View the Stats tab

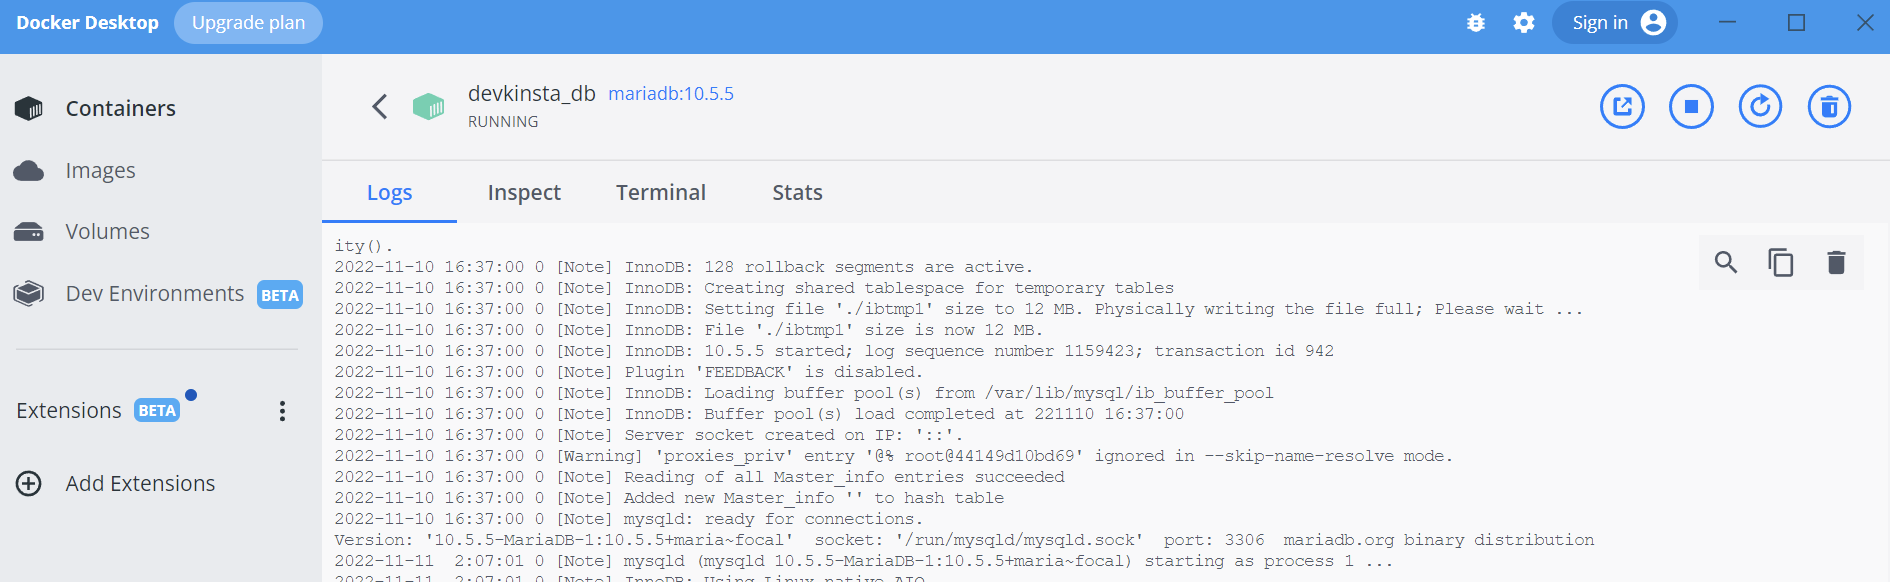[797, 193]
